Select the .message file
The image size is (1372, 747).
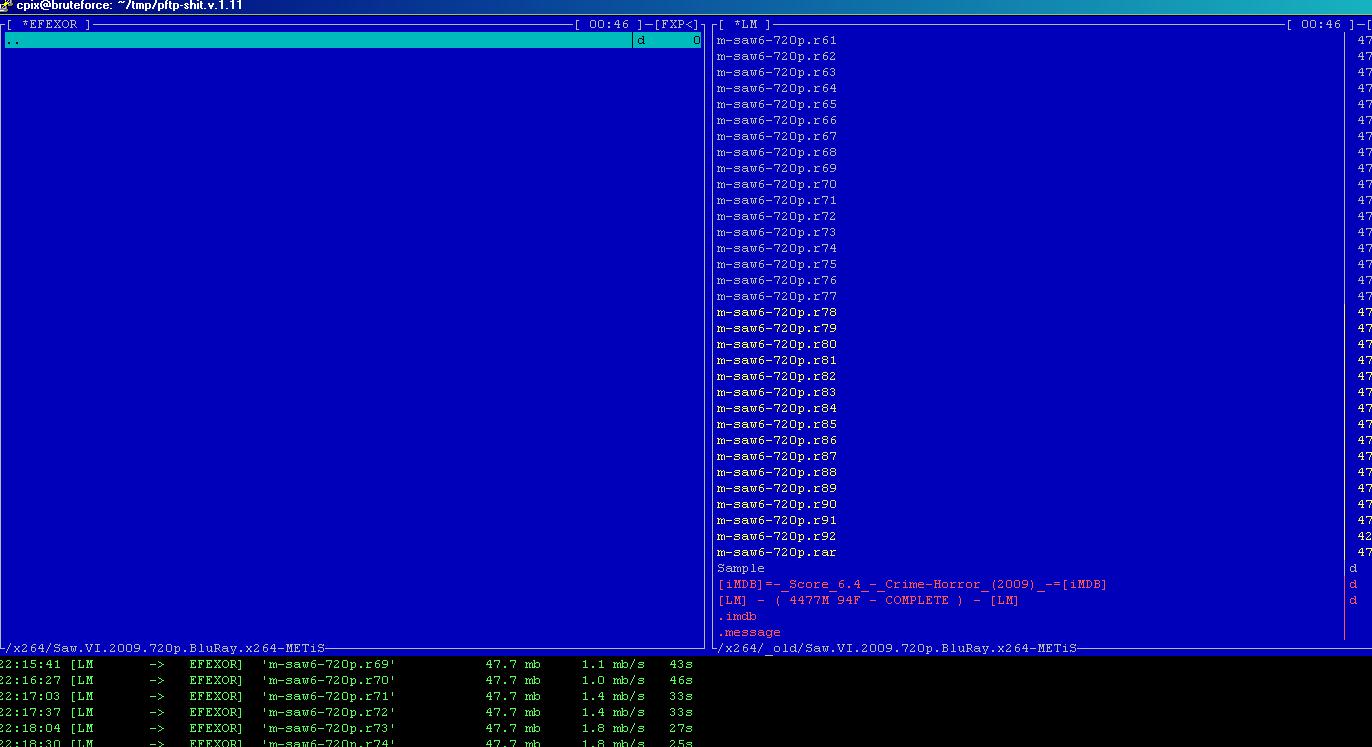[748, 633]
